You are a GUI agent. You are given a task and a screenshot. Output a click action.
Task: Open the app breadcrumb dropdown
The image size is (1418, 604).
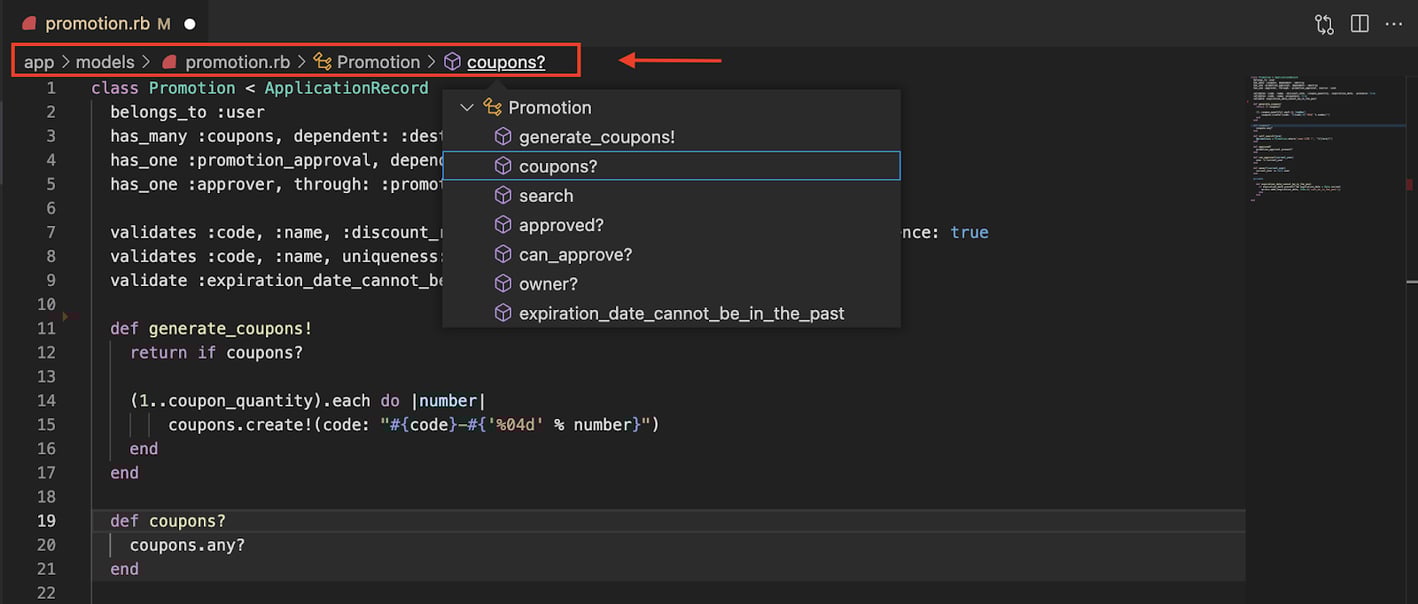(x=39, y=61)
